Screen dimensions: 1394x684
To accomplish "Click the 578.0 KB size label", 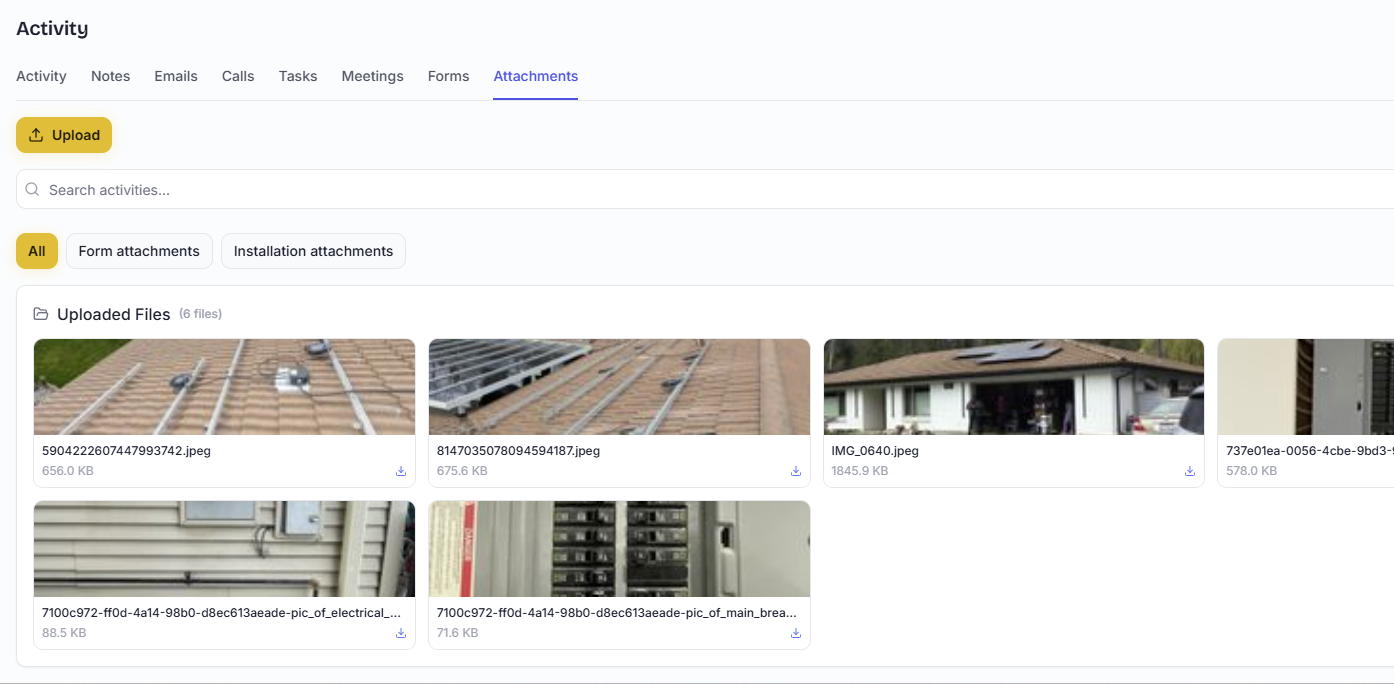I will (1251, 471).
